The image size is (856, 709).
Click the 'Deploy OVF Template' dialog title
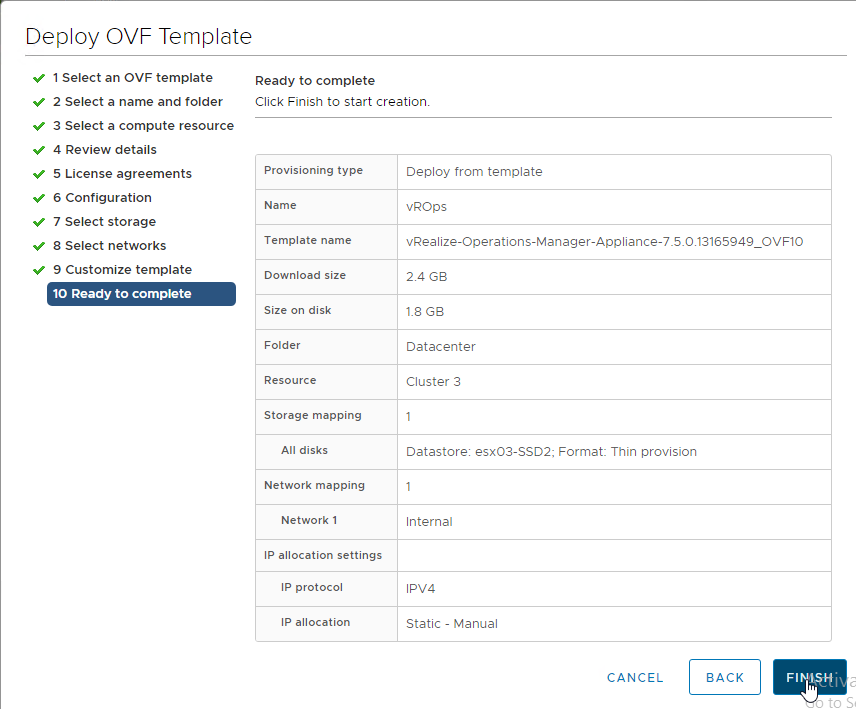click(x=139, y=37)
